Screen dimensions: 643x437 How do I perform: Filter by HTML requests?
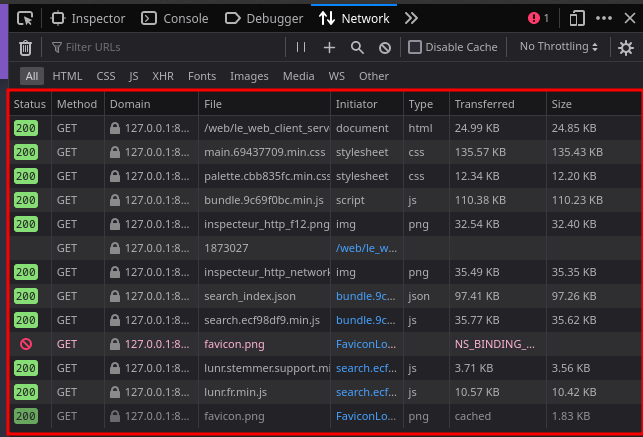pyautogui.click(x=67, y=76)
